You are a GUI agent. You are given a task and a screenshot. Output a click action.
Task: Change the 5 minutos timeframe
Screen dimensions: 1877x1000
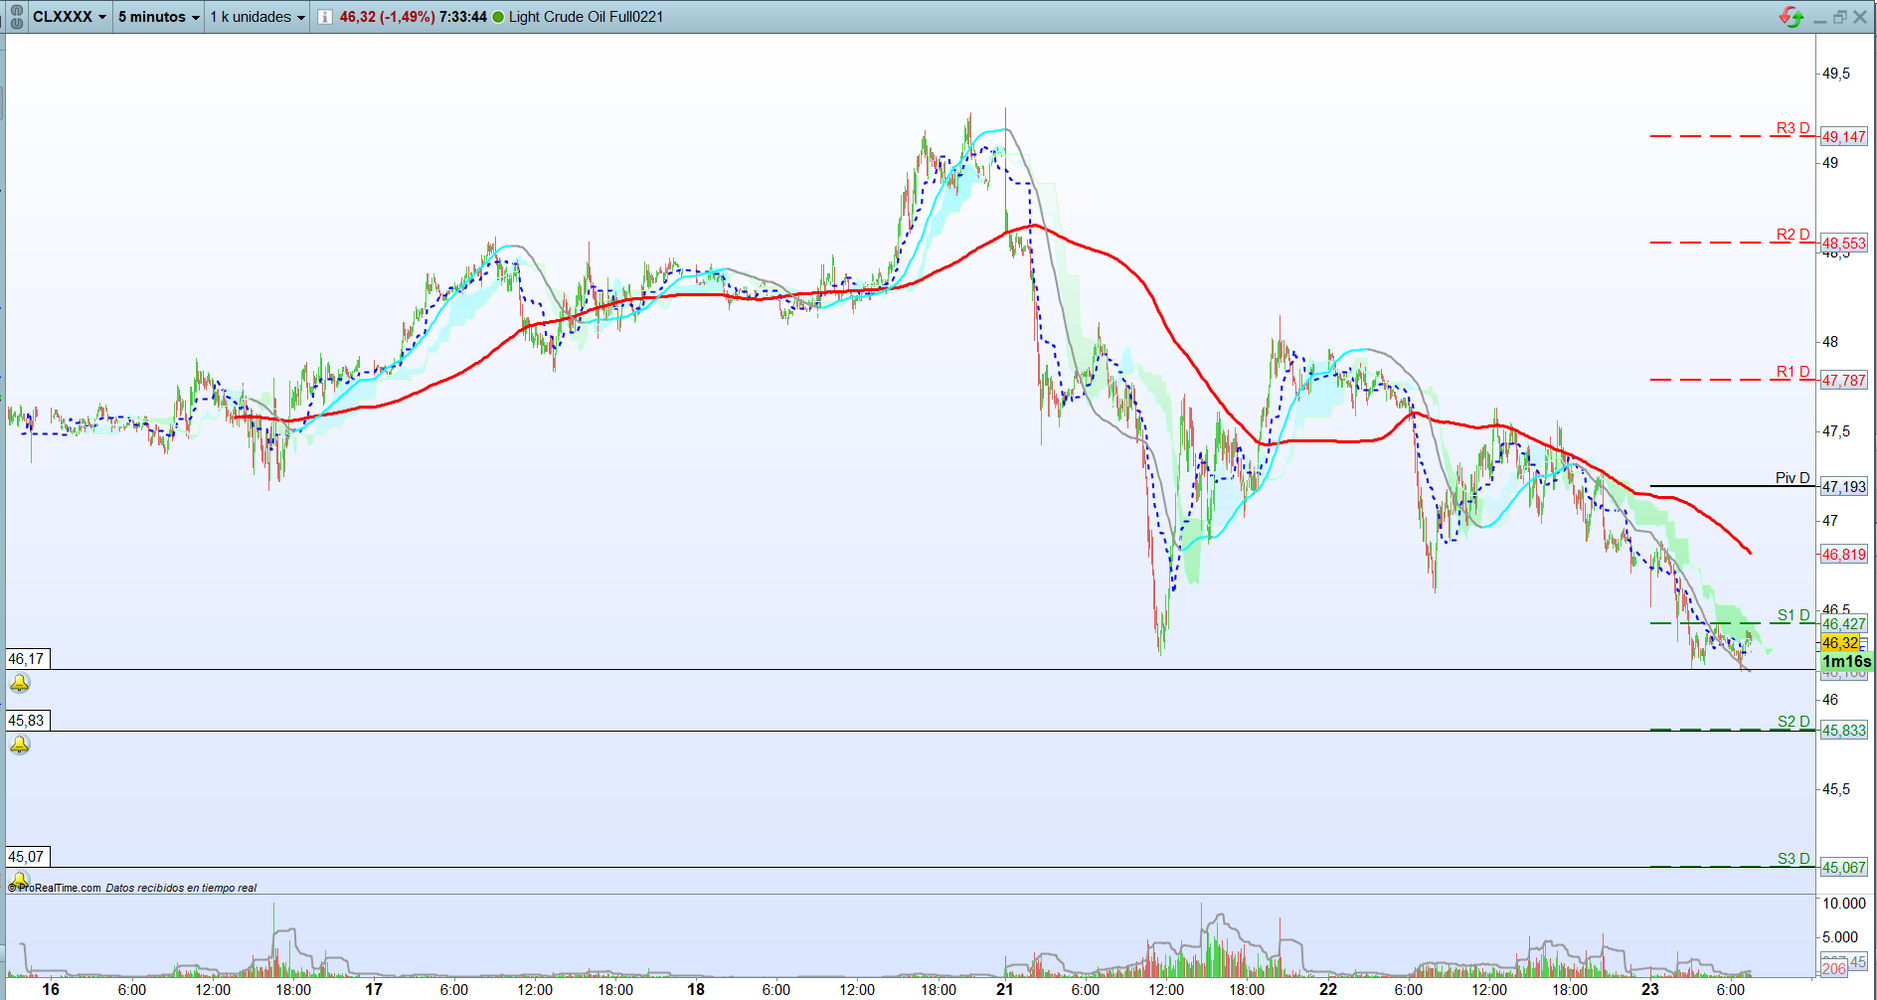[x=158, y=17]
